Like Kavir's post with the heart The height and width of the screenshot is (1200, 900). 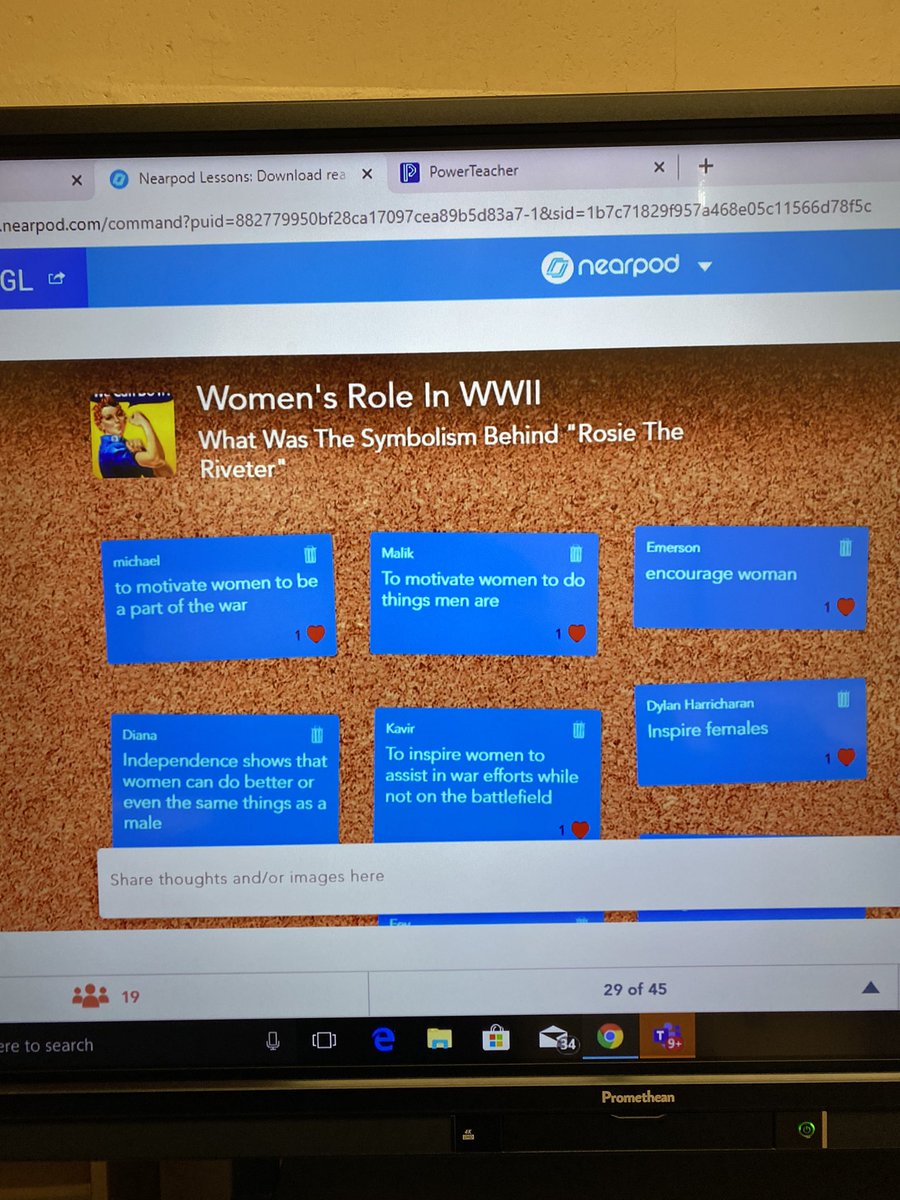[580, 829]
